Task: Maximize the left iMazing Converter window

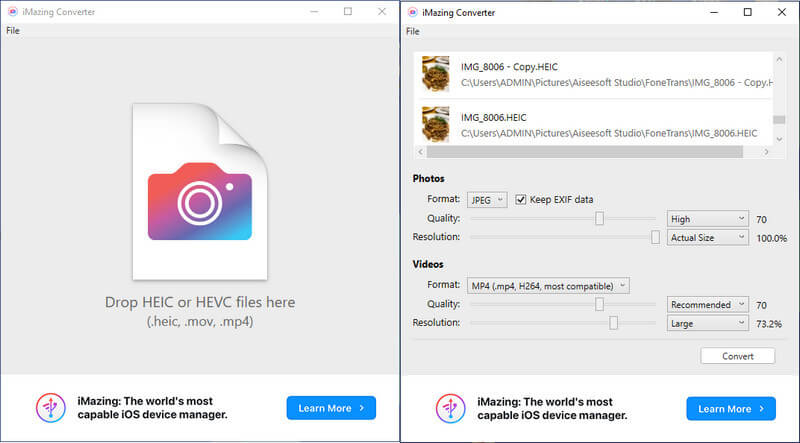Action: 348,11
